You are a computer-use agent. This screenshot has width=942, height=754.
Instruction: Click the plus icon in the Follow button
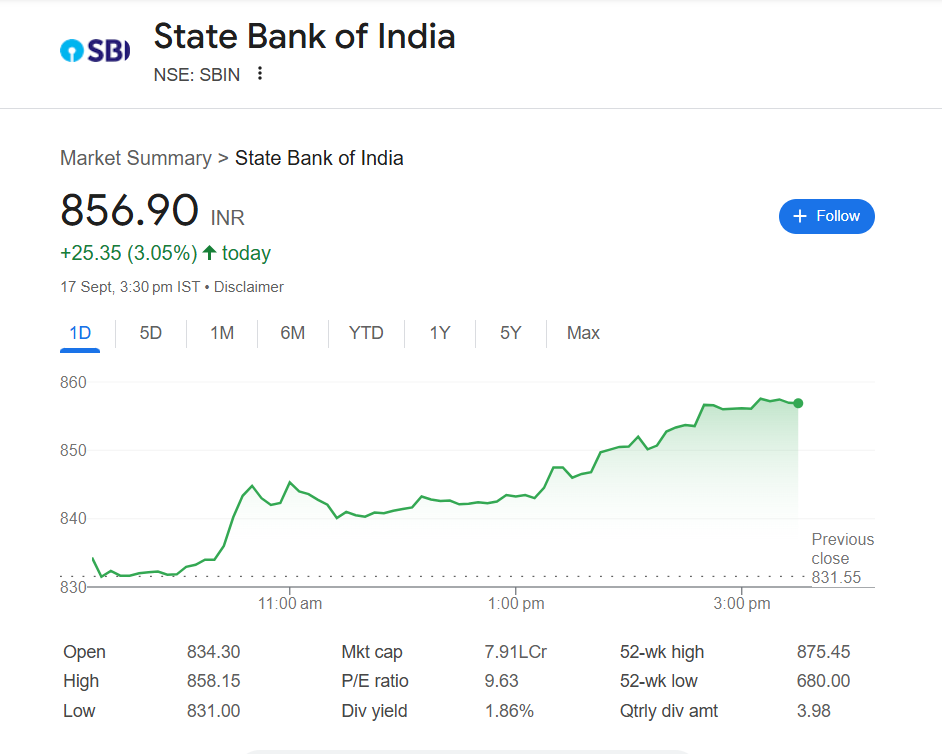pyautogui.click(x=800, y=216)
